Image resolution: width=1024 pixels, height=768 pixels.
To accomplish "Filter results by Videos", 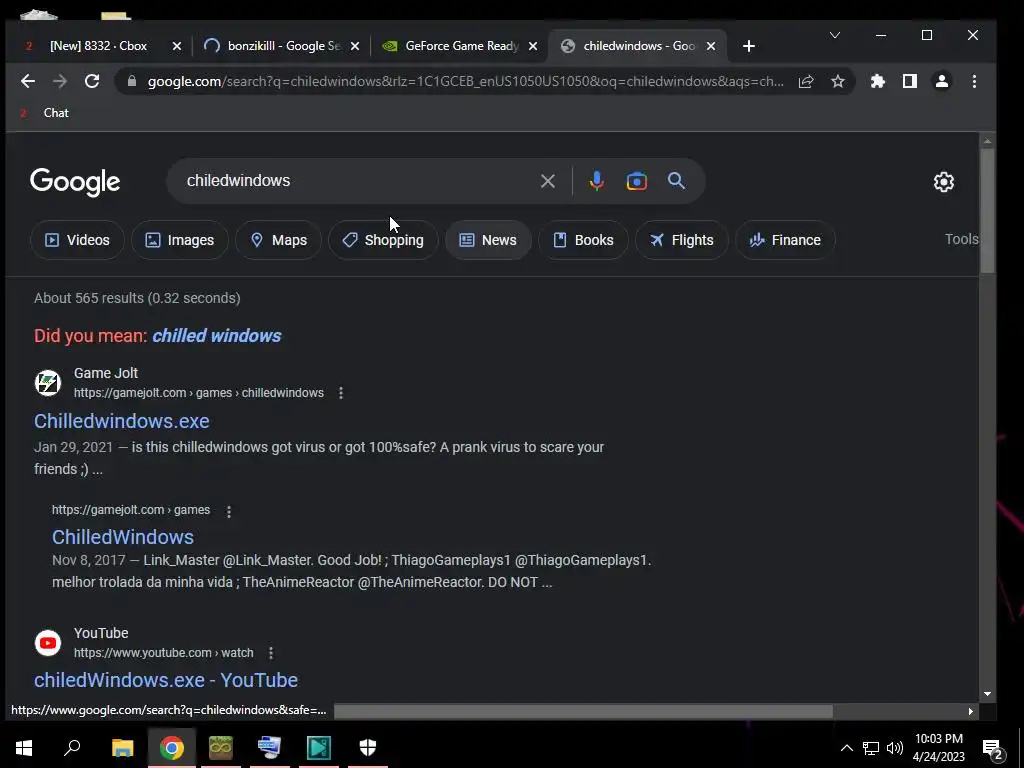I will [77, 240].
